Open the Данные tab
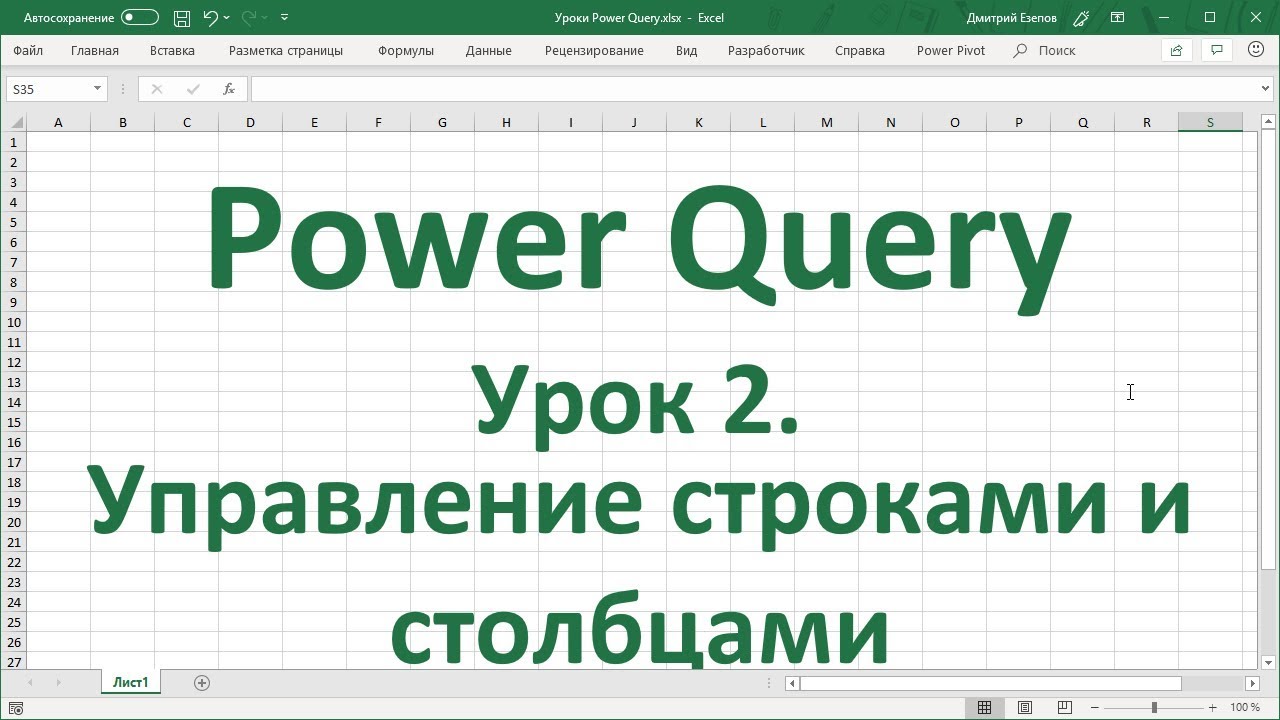This screenshot has width=1280, height=720. point(489,50)
